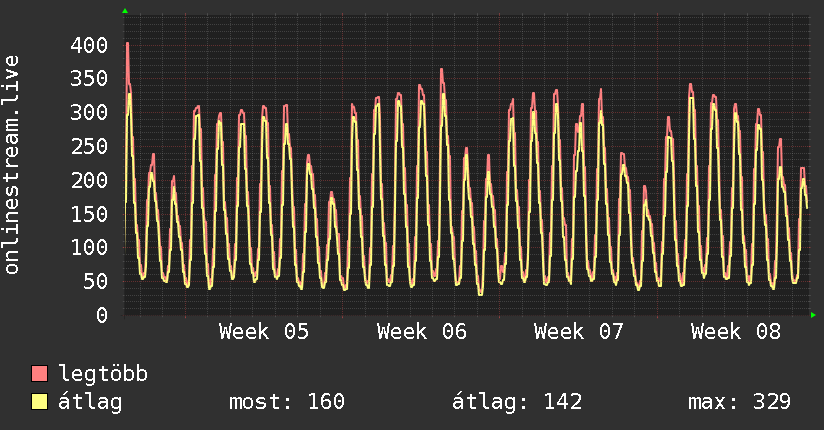Click the Week 08 axis label
824x430 pixels.
click(736, 332)
